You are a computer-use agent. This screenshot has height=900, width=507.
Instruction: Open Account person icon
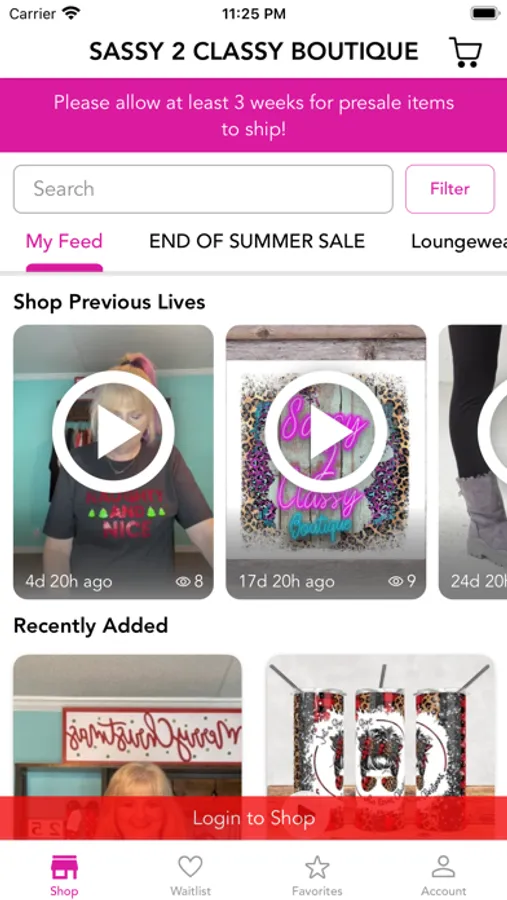pos(443,867)
